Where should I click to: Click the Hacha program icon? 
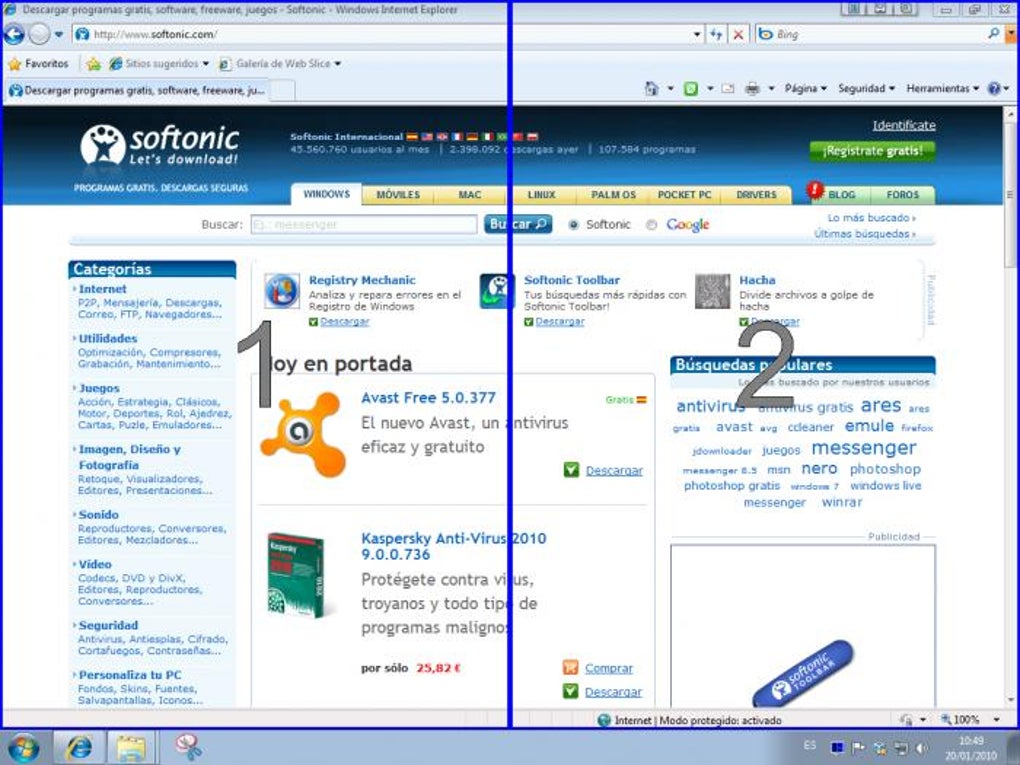pyautogui.click(x=712, y=291)
